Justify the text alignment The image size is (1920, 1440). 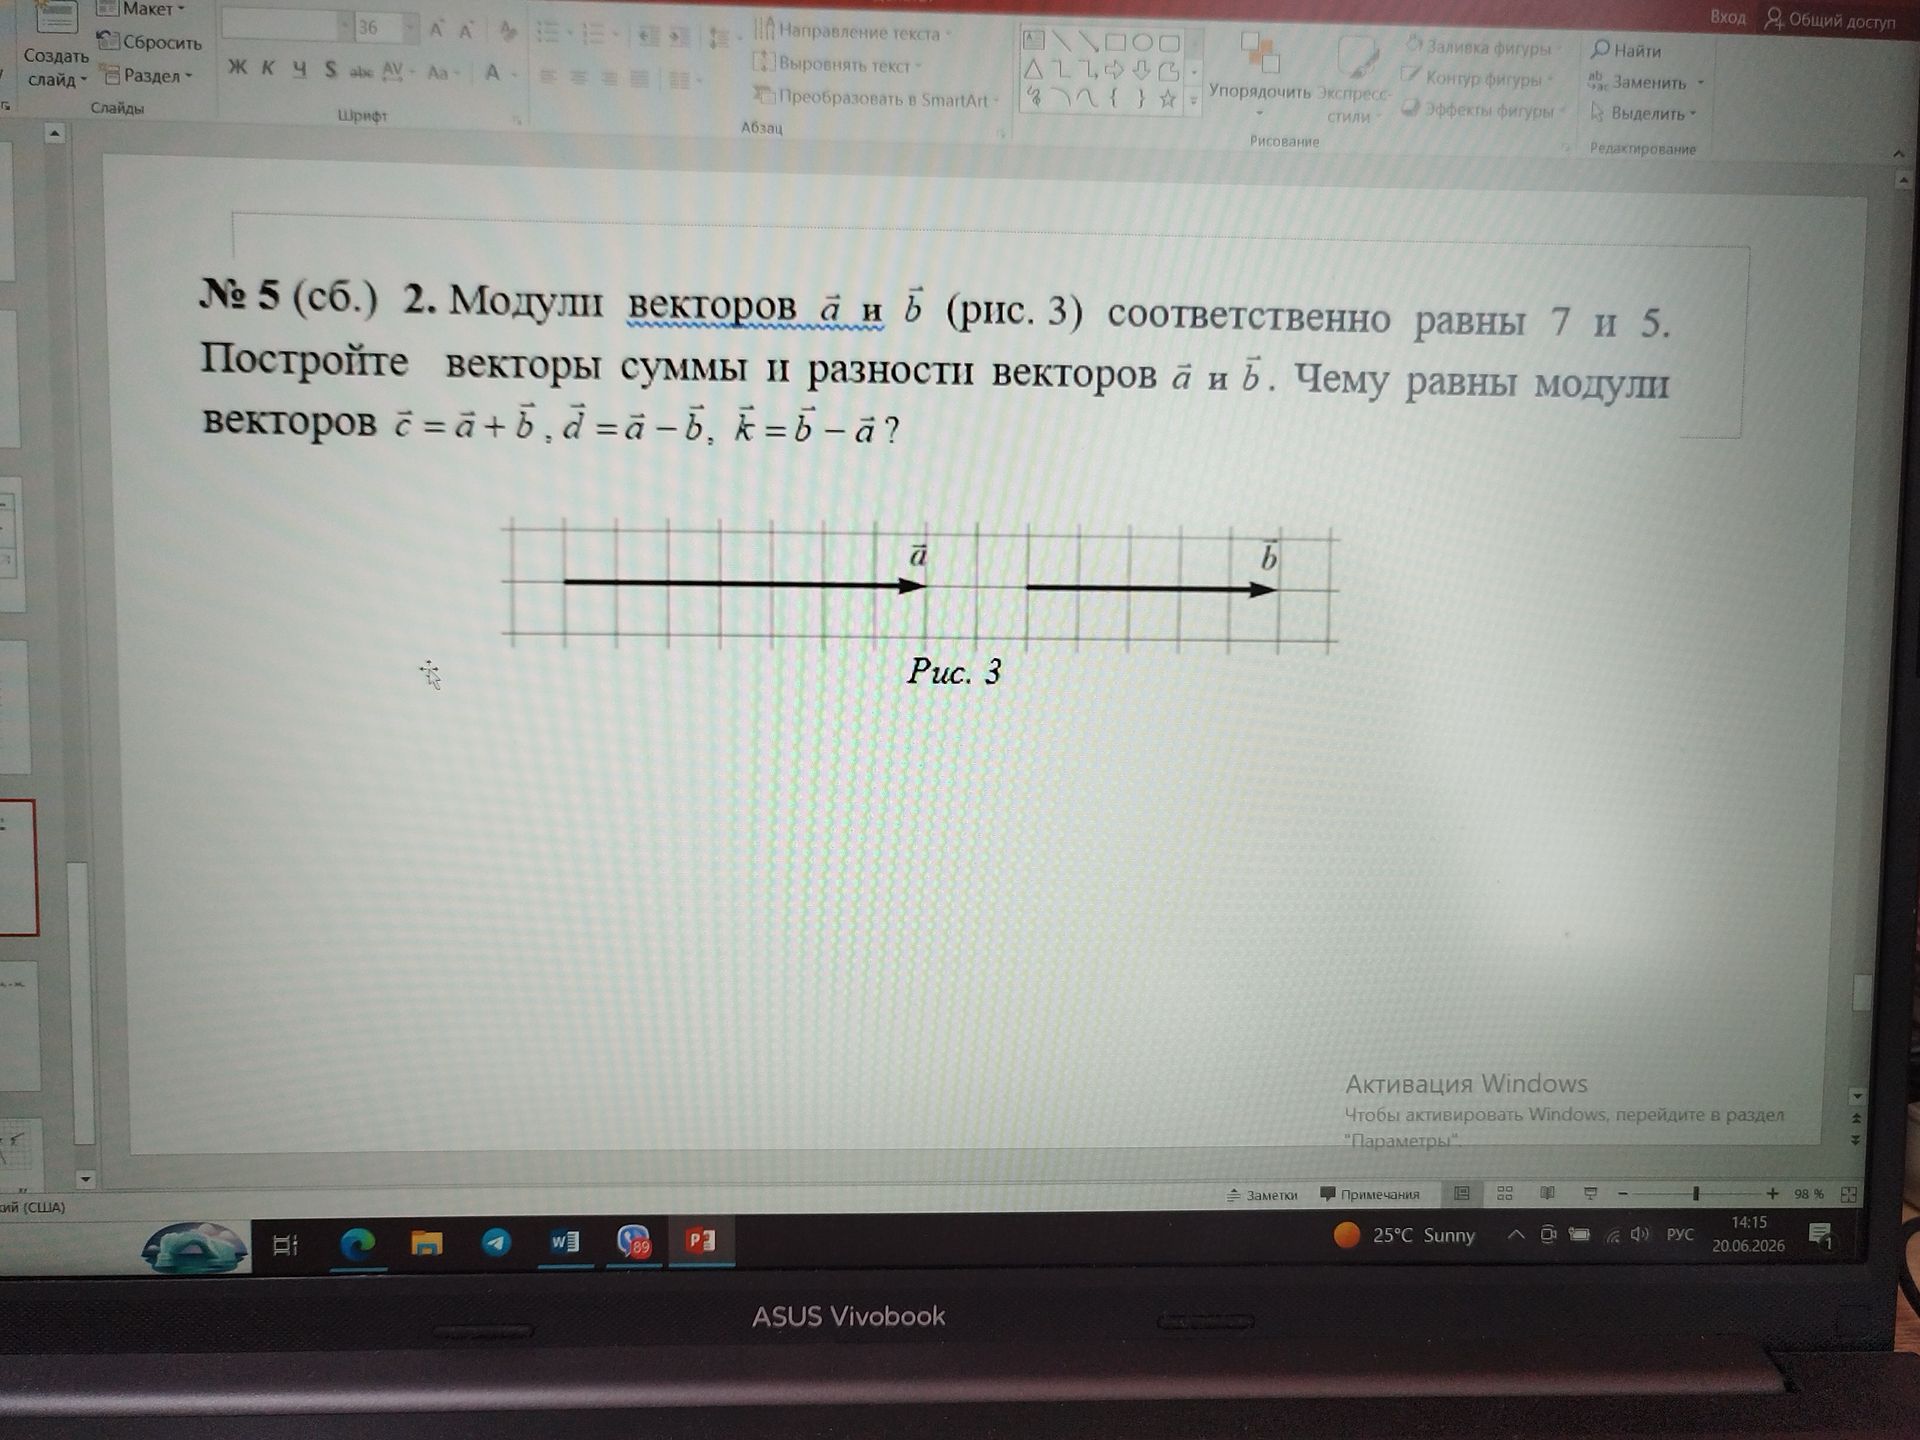[x=640, y=78]
